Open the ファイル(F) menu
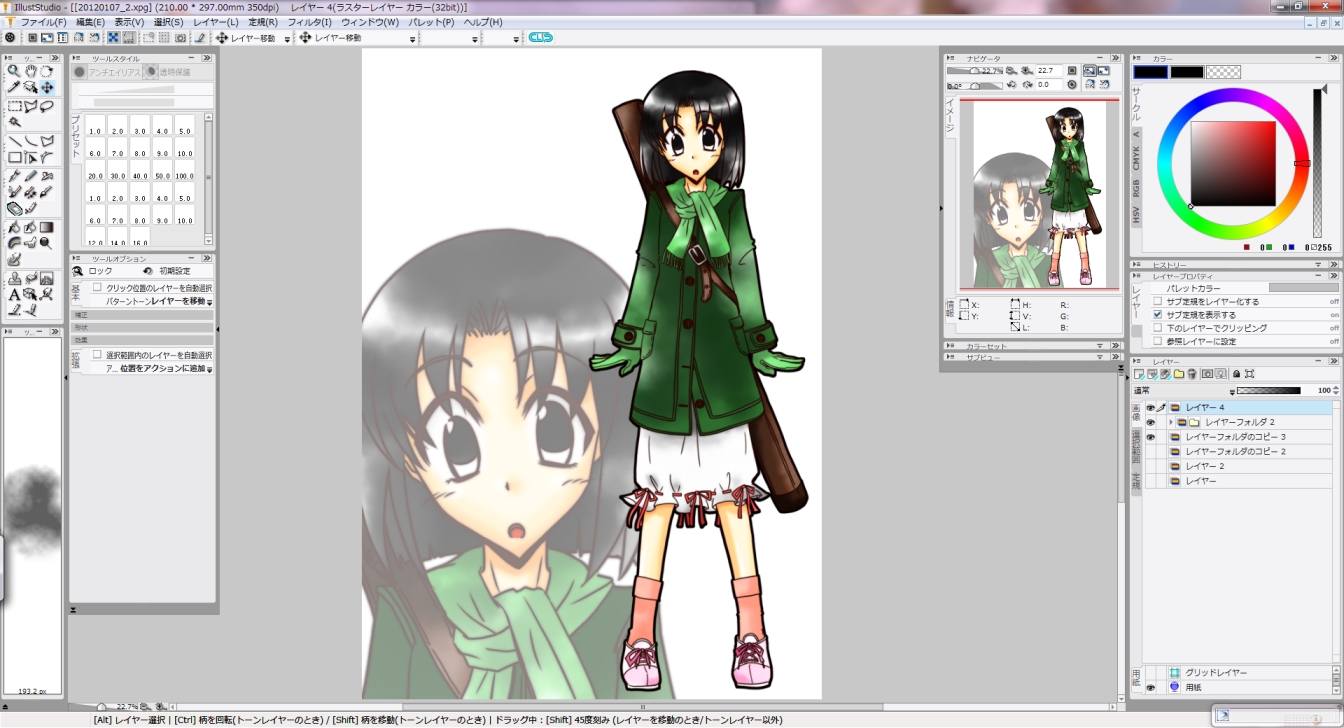This screenshot has height=728, width=1344. pos(43,22)
